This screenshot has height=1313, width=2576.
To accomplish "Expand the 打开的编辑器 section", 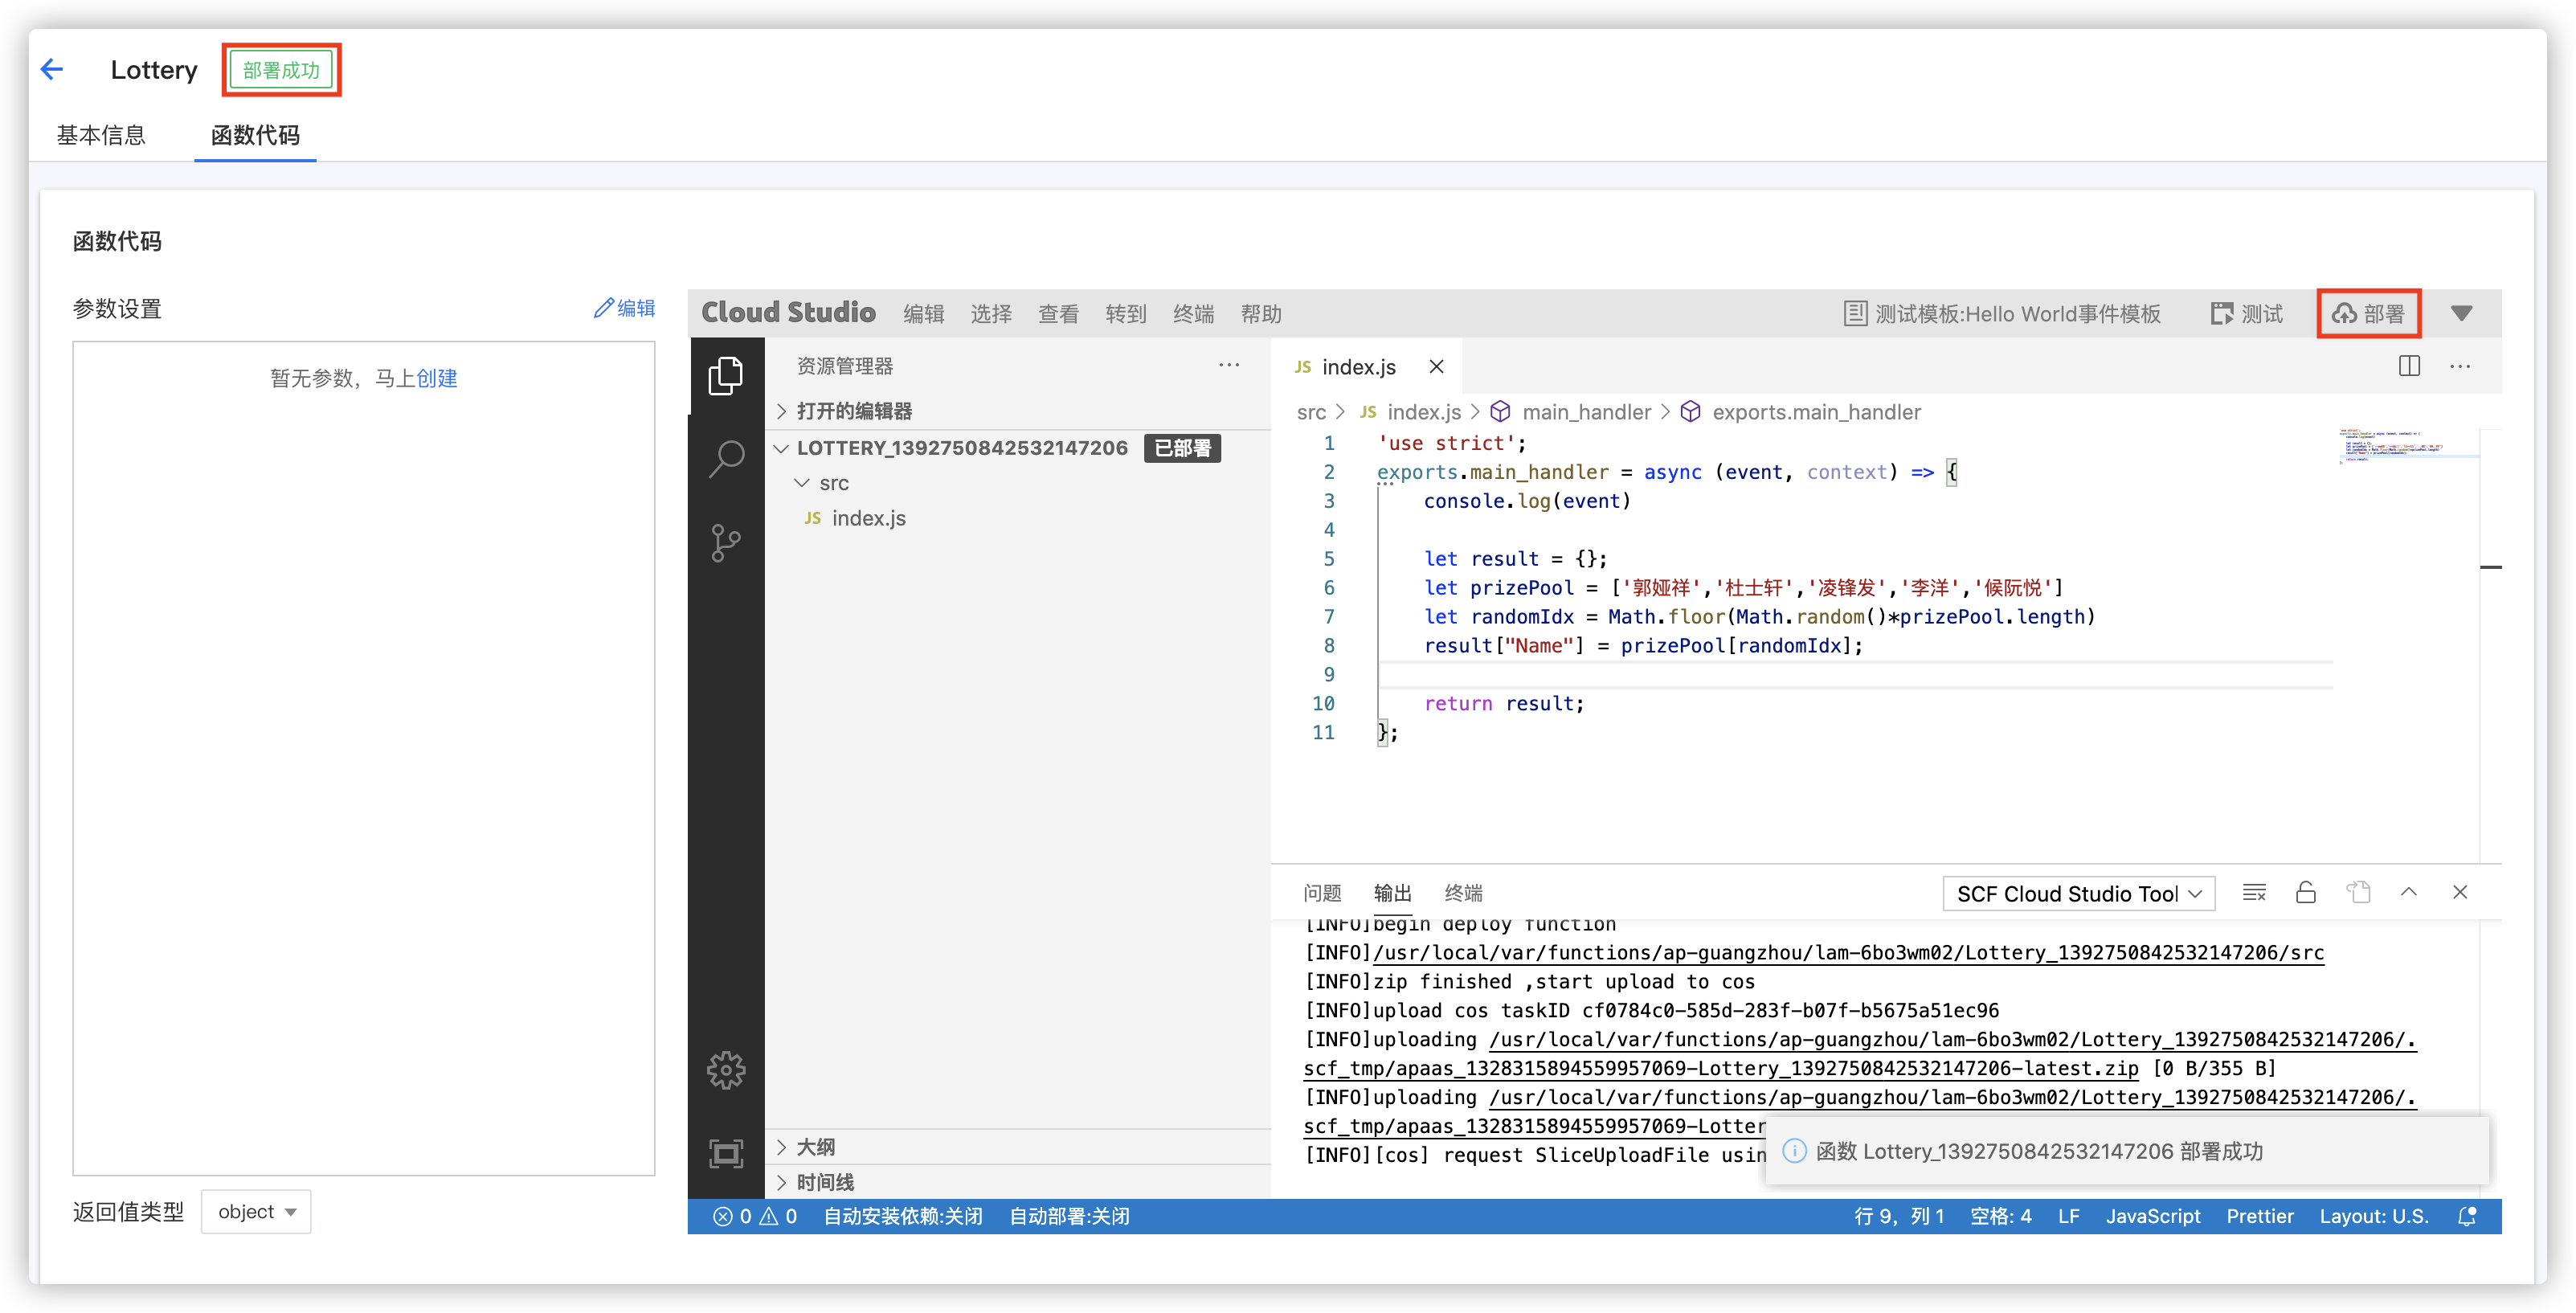I will 1020,411.
